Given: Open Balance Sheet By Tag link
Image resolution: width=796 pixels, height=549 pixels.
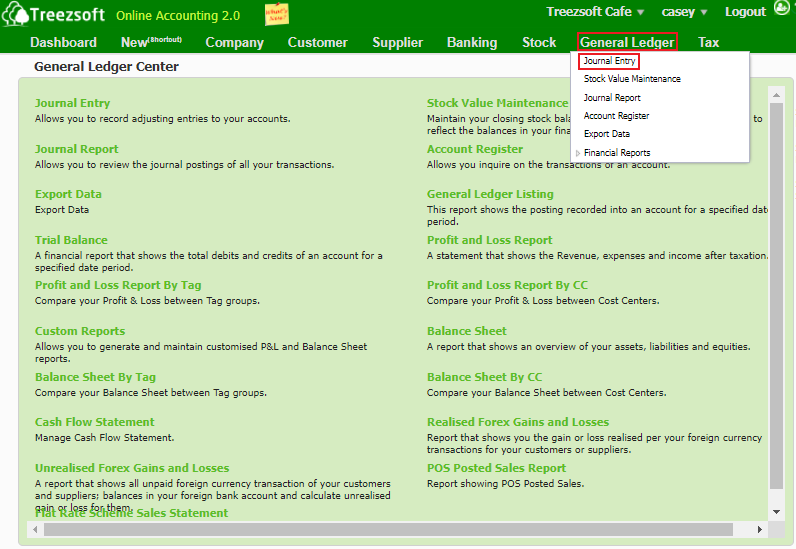Looking at the screenshot, I should tap(95, 377).
